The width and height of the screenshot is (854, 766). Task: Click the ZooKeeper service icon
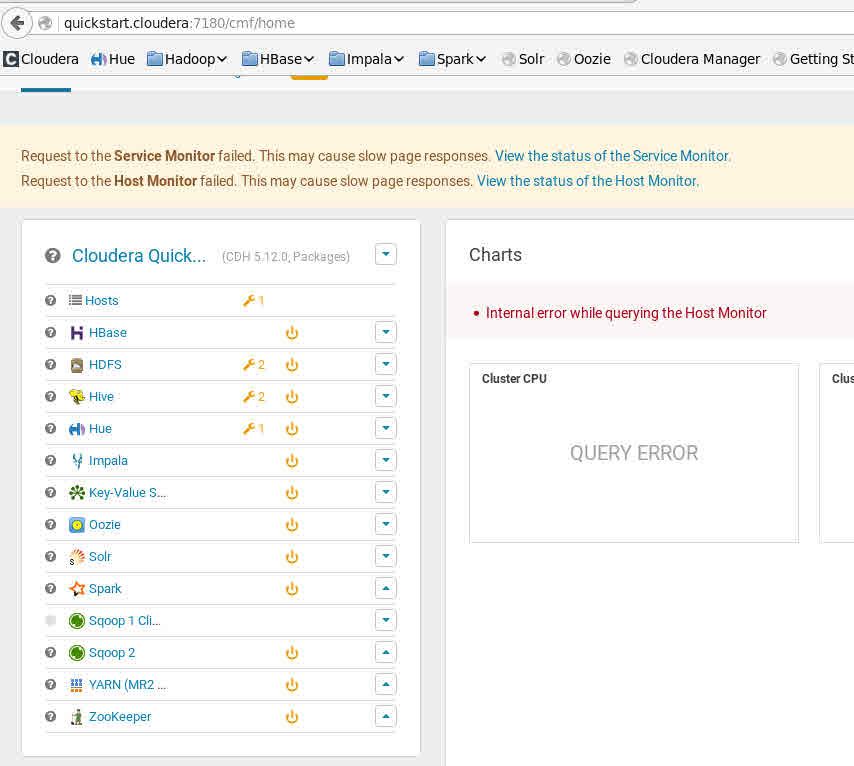pyautogui.click(x=77, y=717)
